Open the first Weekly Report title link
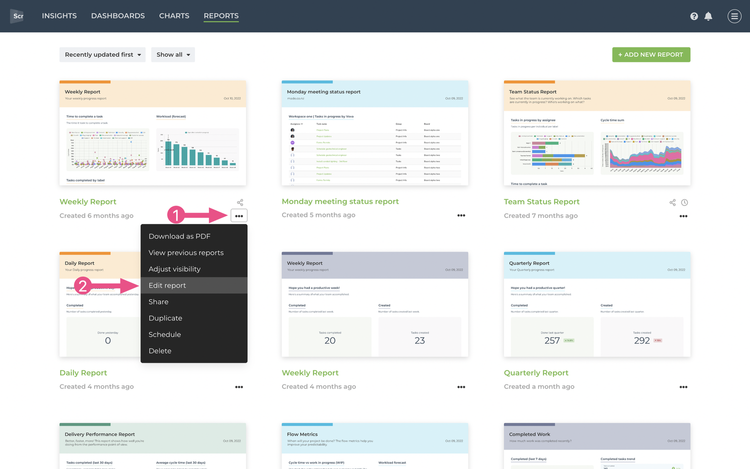The image size is (750, 469). [x=88, y=202]
